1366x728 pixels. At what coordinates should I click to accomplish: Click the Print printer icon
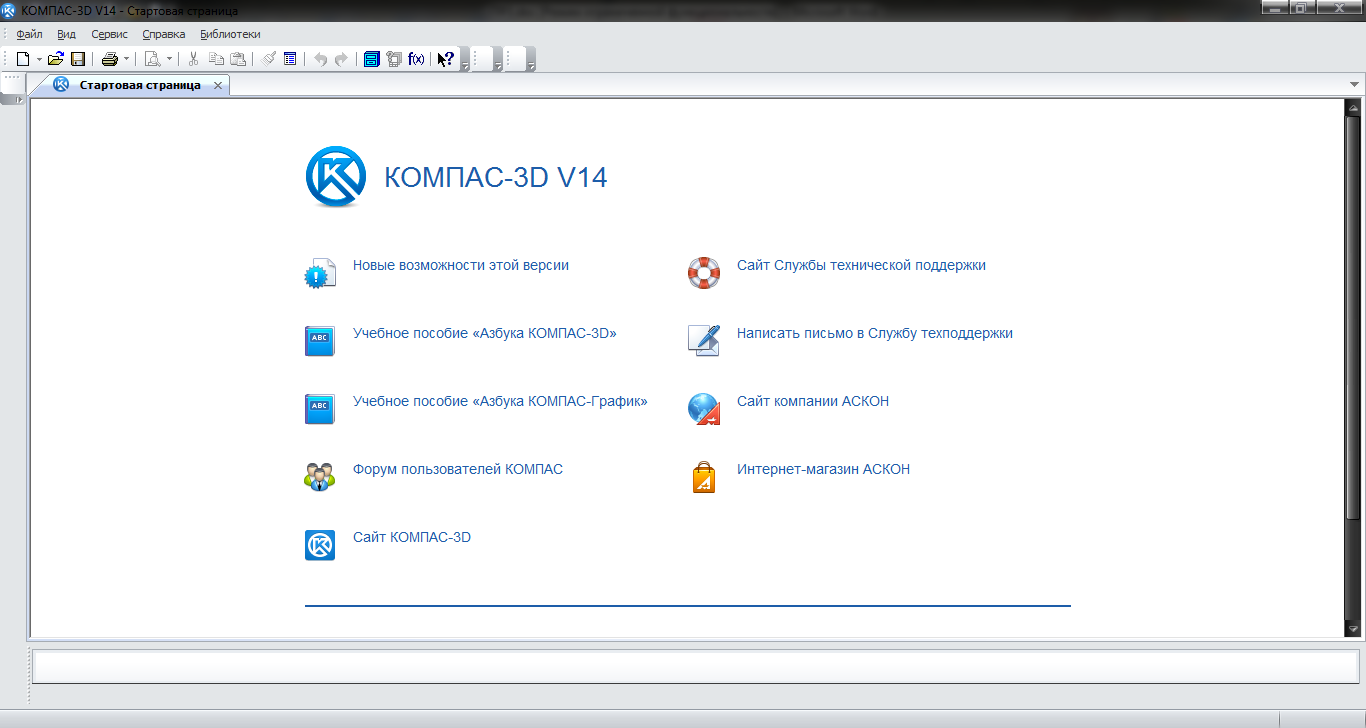coord(110,59)
